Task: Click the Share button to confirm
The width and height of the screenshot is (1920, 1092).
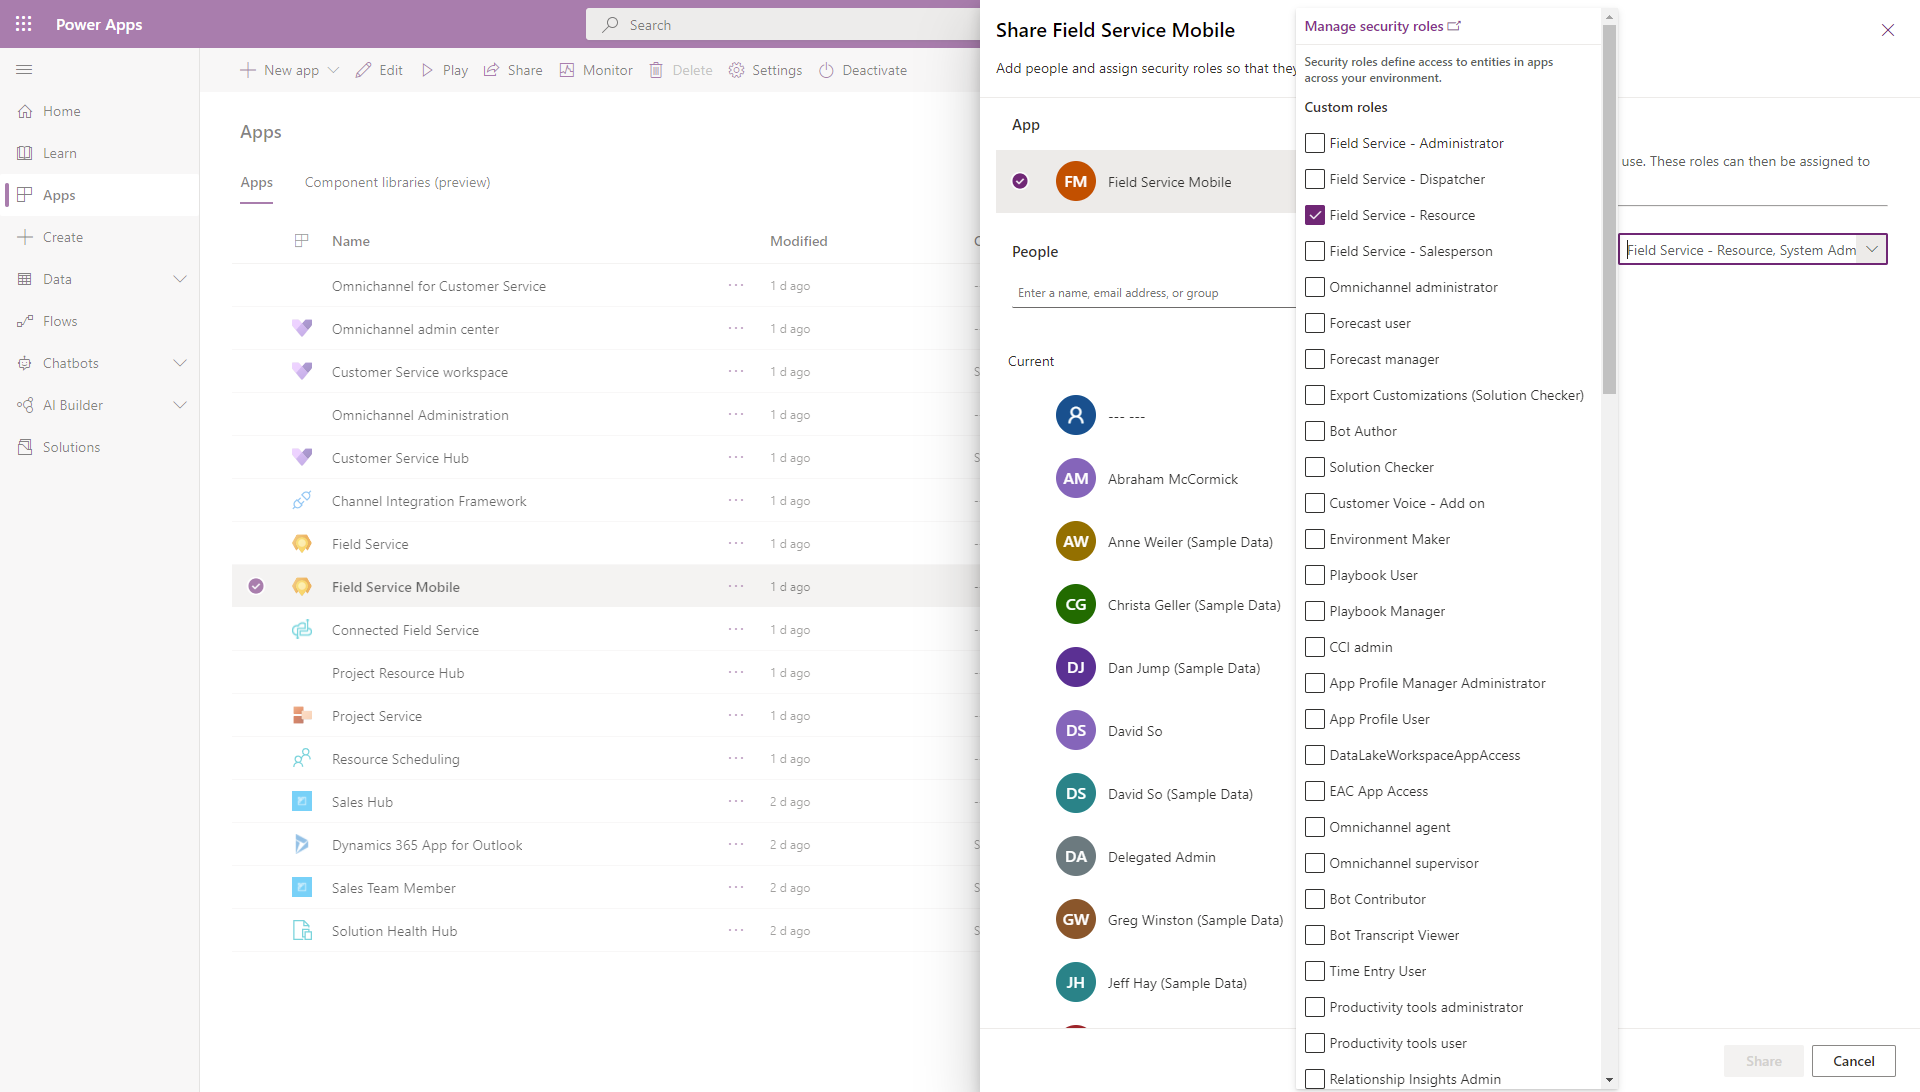Action: point(1763,1060)
